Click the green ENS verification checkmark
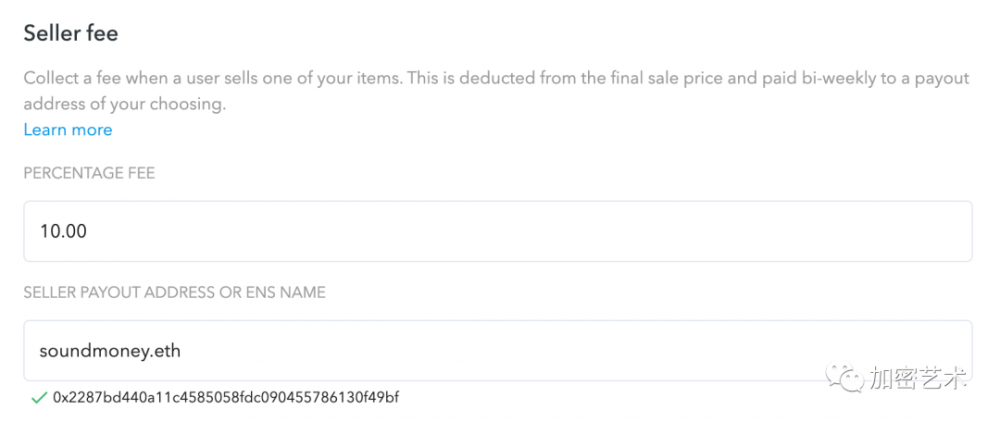The height and width of the screenshot is (422, 1000). click(39, 398)
